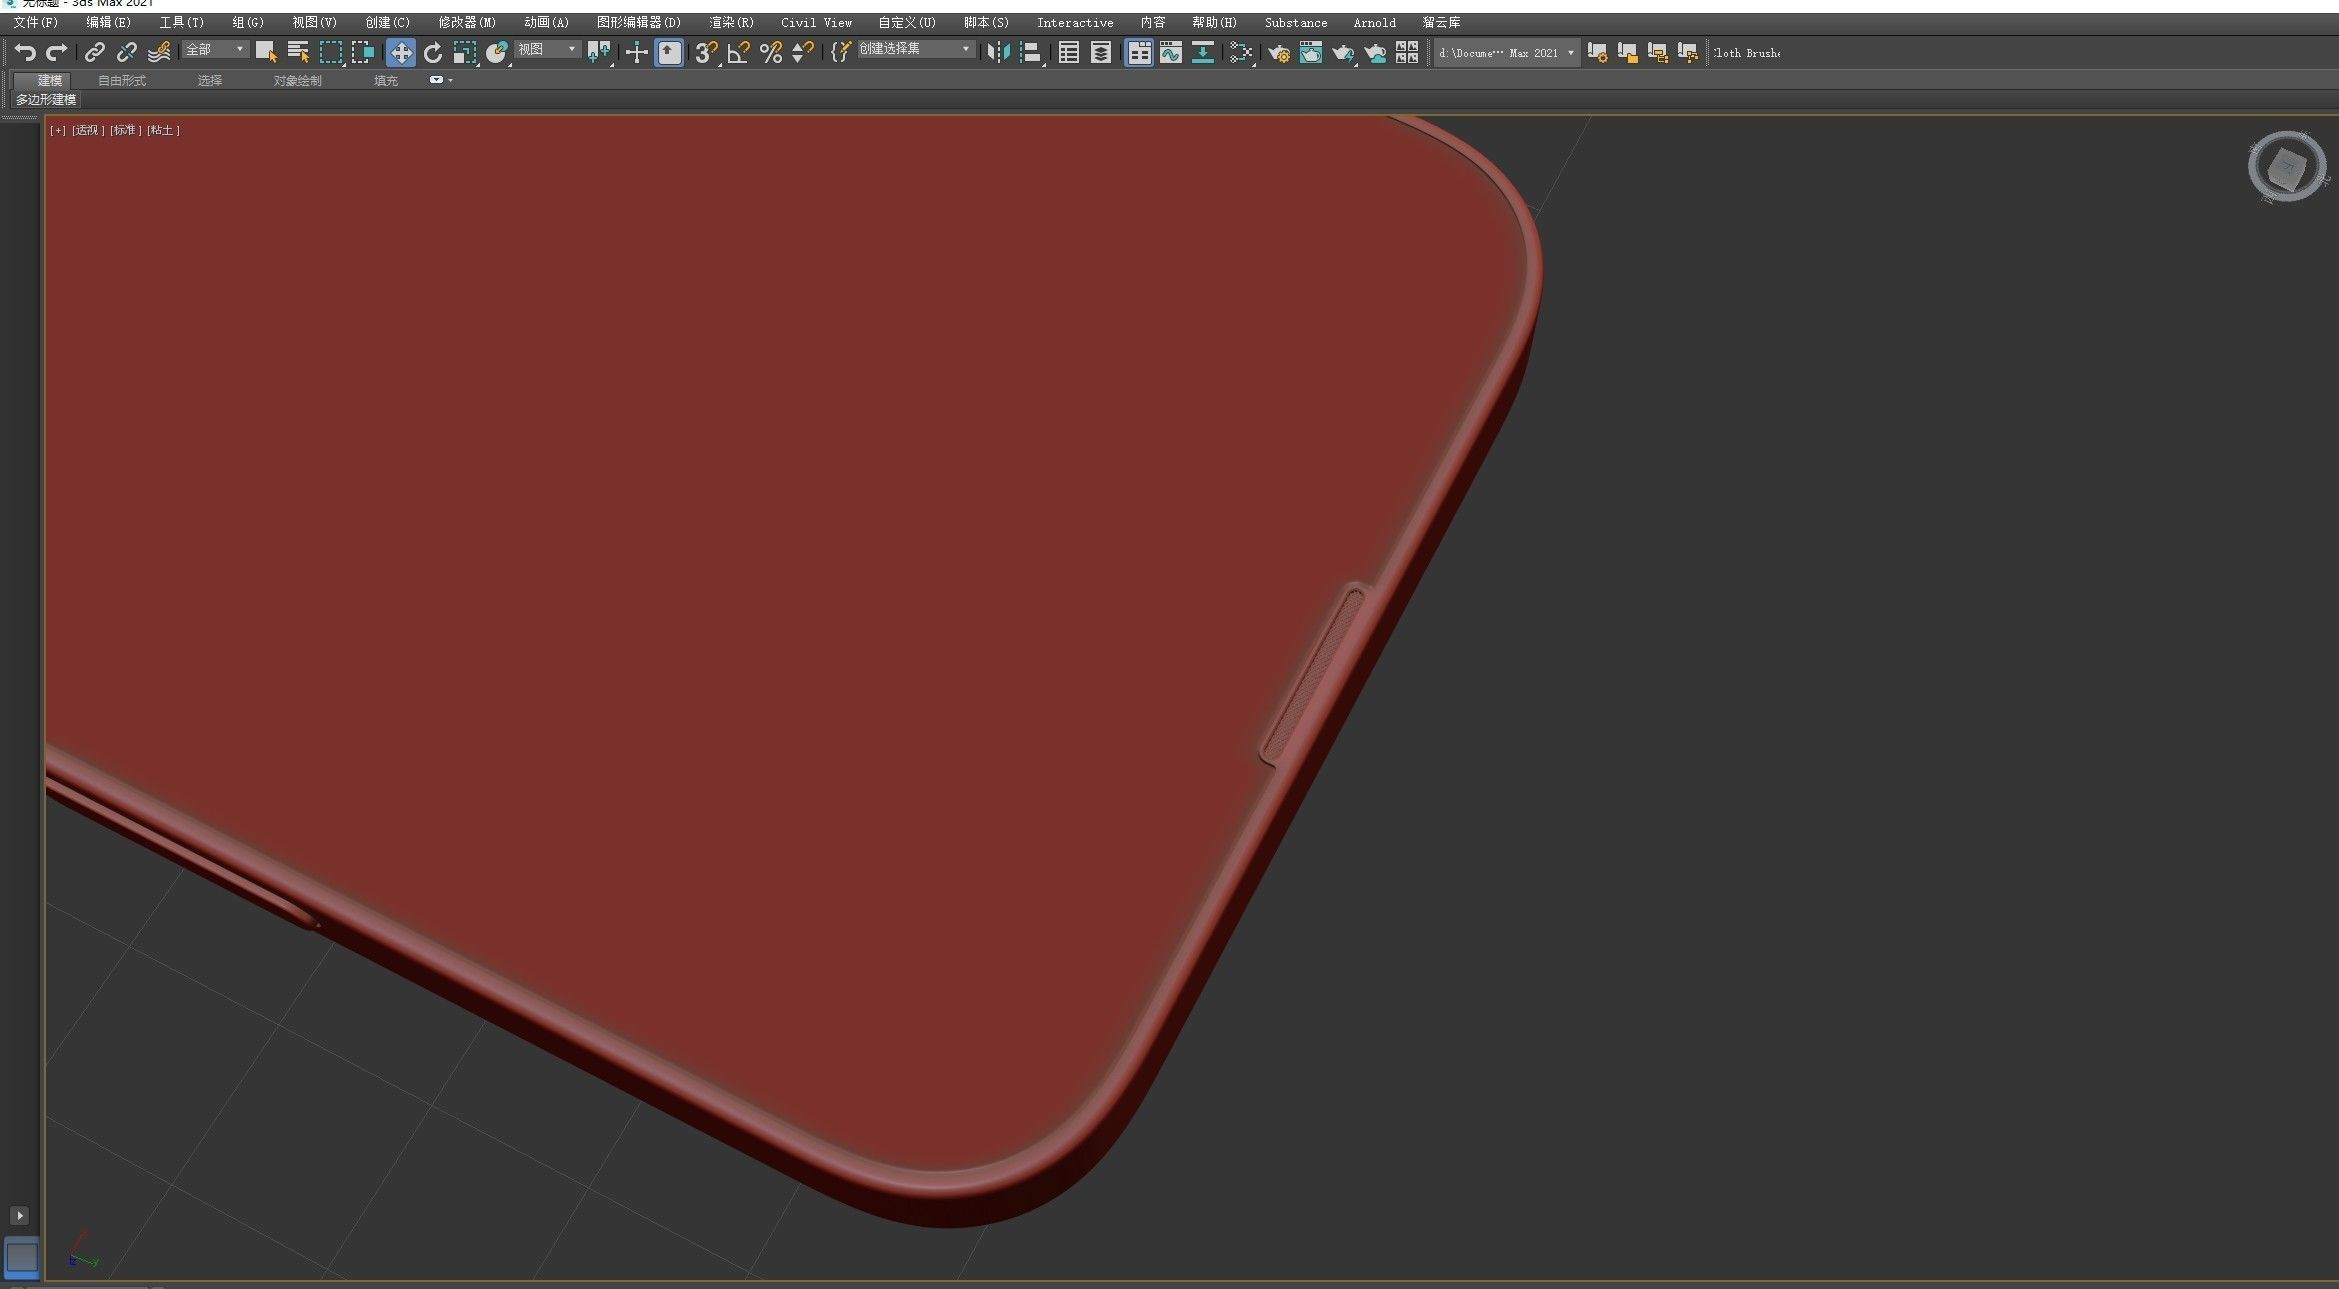Open the Mirror tool
Screen dimensions: 2339x1289
[998, 53]
